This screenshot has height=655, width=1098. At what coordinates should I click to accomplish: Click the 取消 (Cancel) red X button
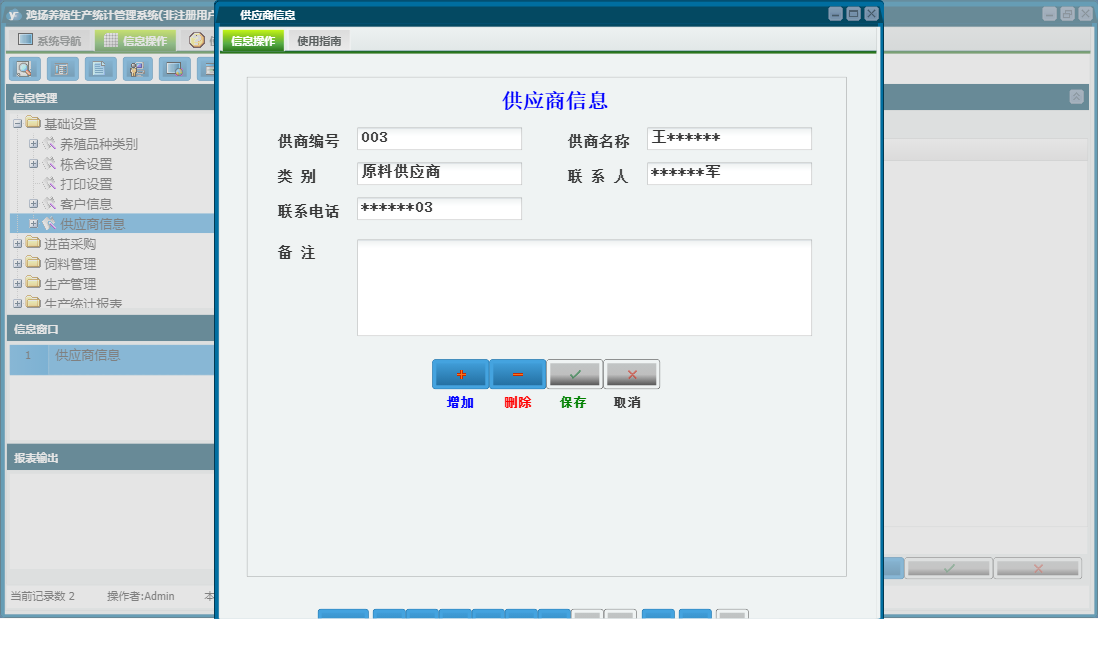click(x=631, y=373)
